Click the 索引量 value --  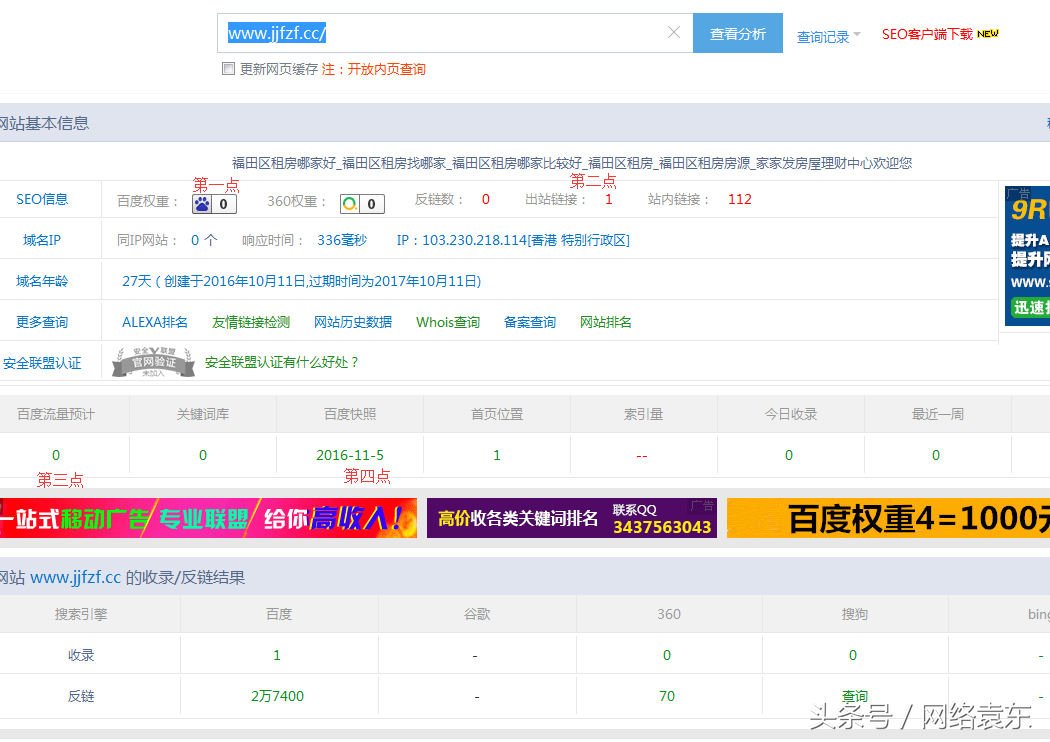[642, 455]
